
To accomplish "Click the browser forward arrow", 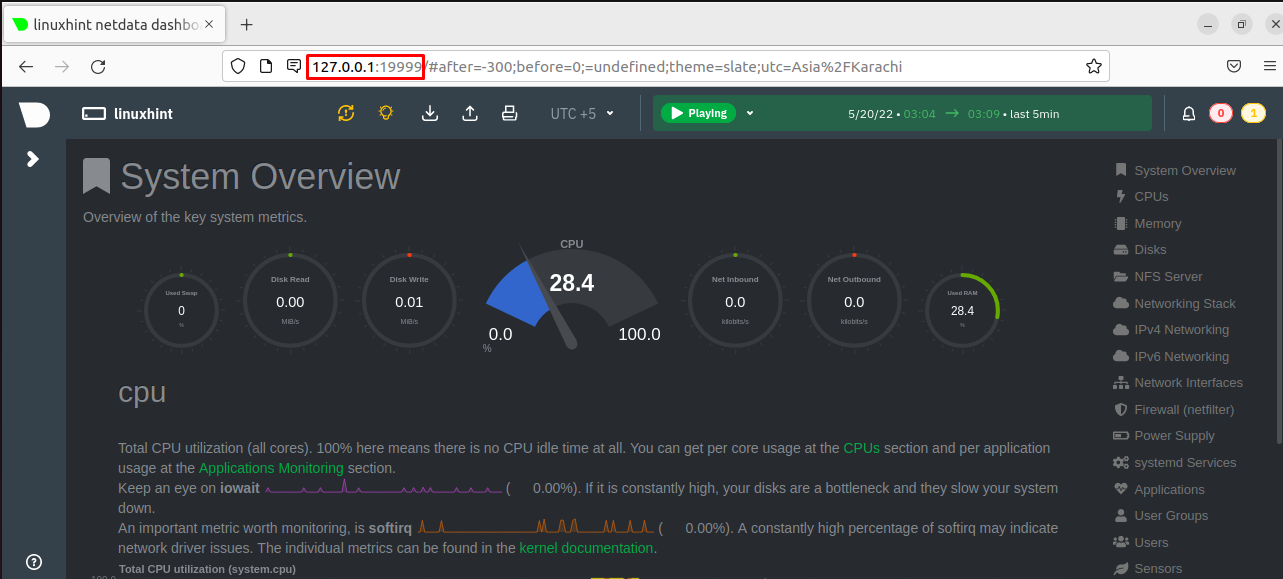I will pos(62,66).
